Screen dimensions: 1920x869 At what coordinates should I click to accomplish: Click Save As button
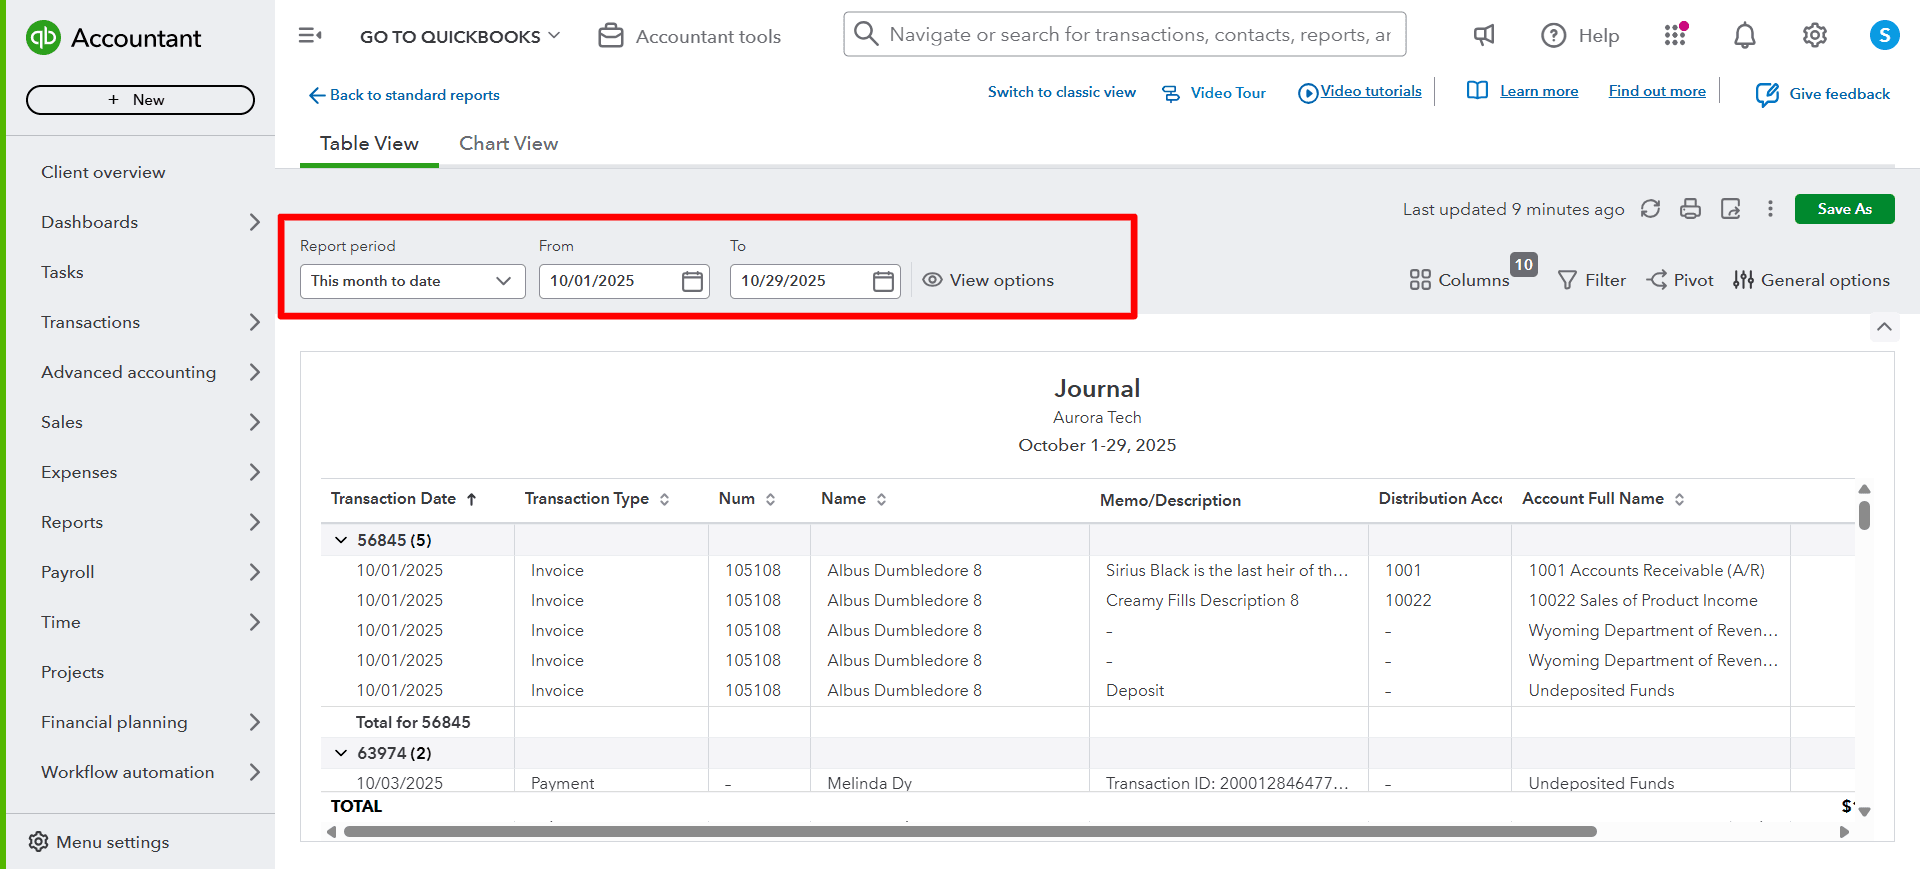pyautogui.click(x=1844, y=209)
